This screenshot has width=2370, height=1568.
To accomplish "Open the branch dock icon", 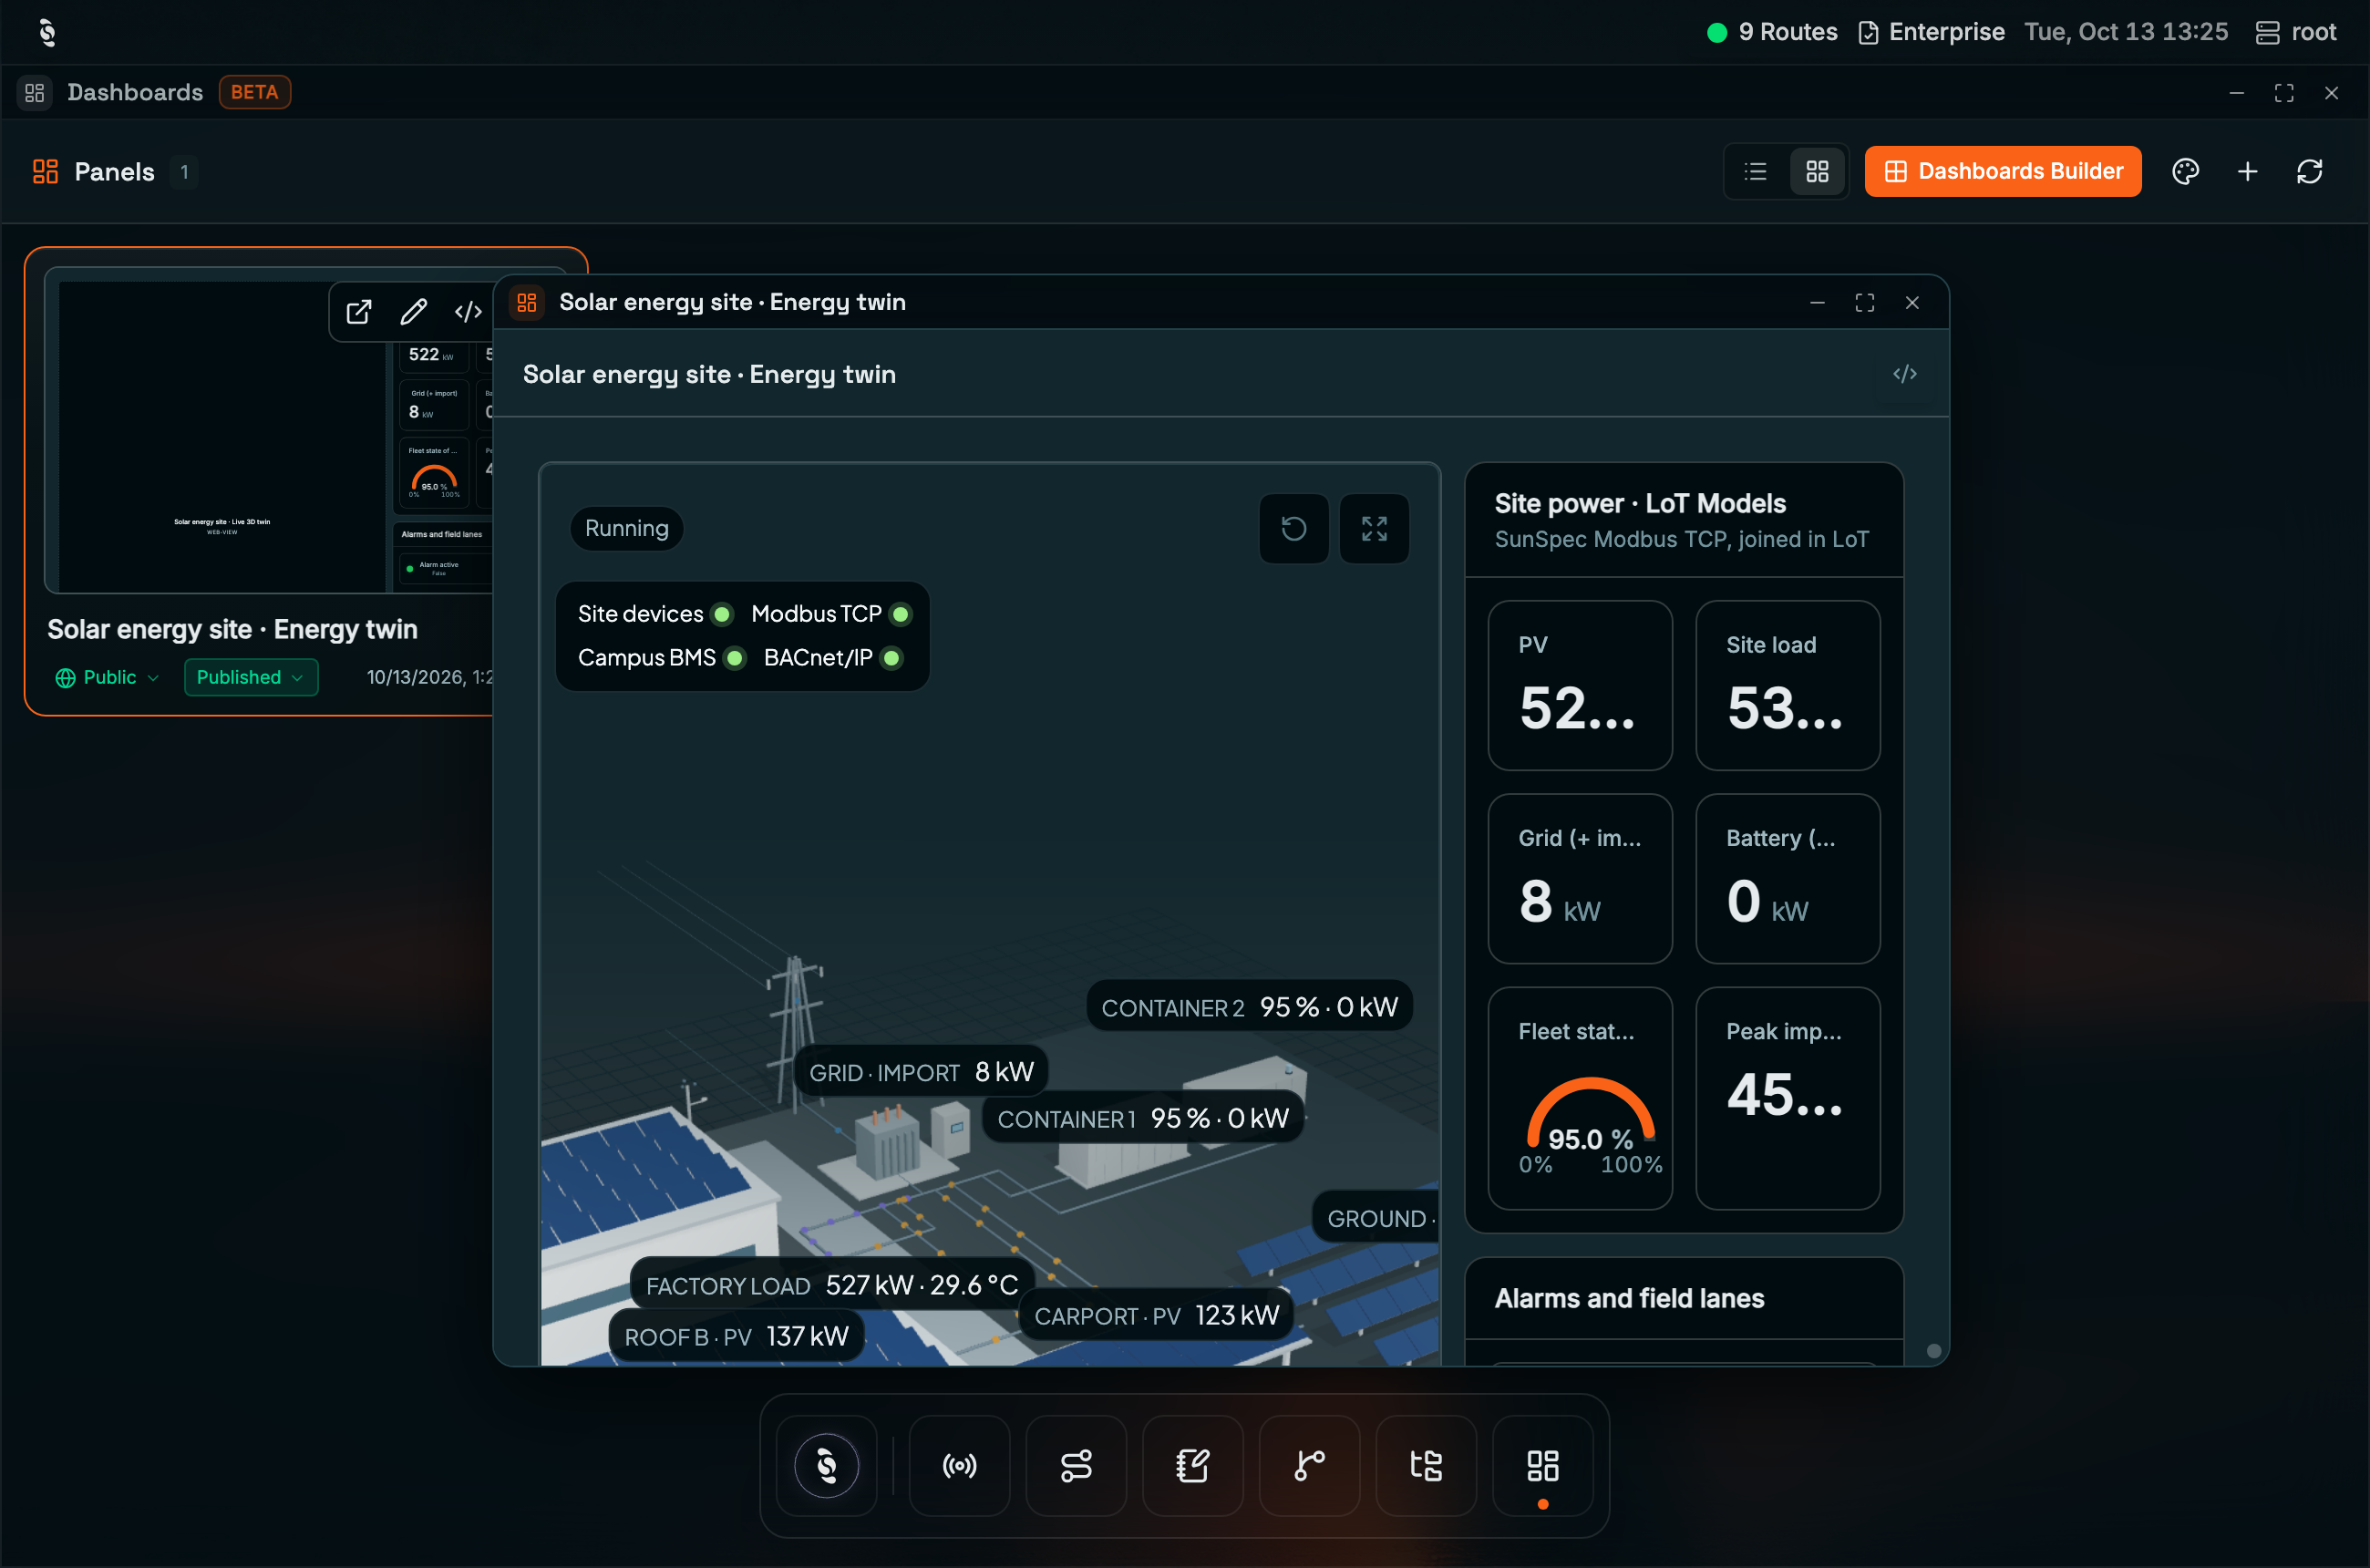I will coord(1309,1466).
